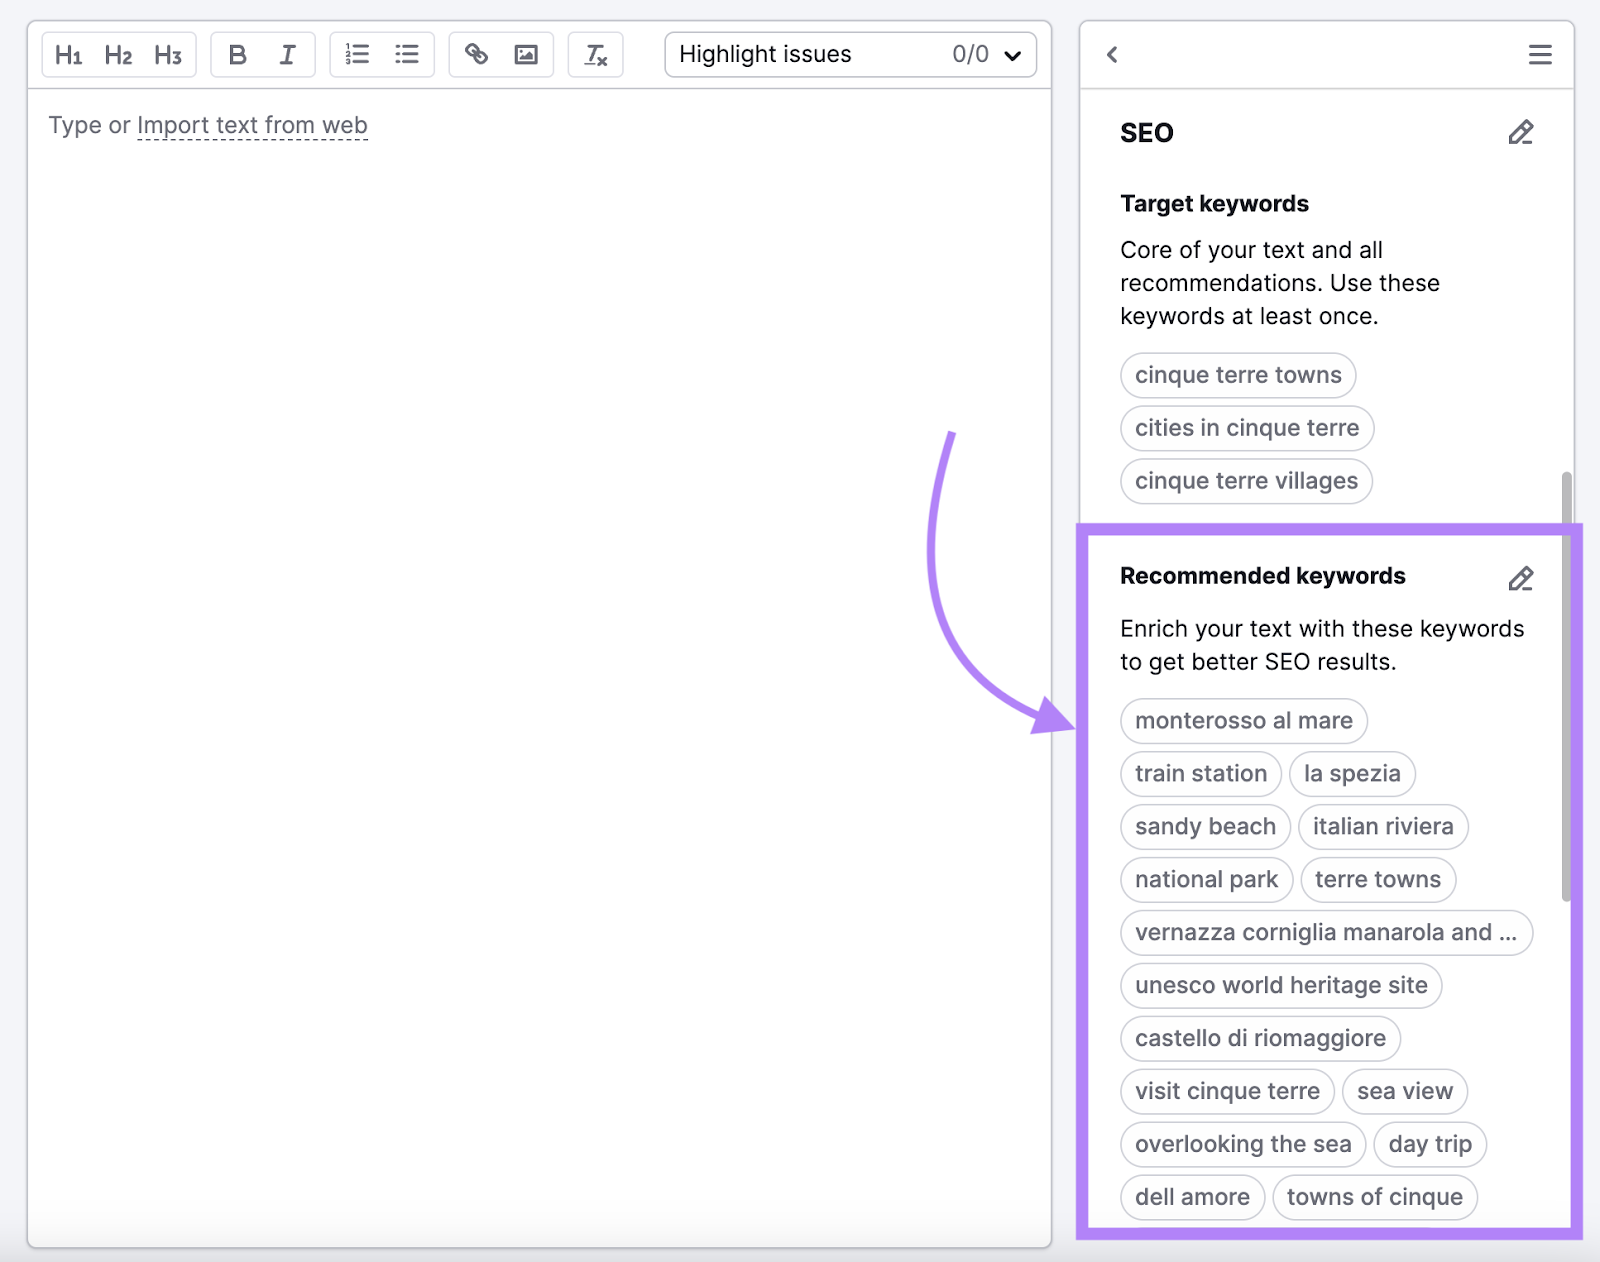Apply the H3 heading style
This screenshot has width=1600, height=1262.
pyautogui.click(x=167, y=55)
